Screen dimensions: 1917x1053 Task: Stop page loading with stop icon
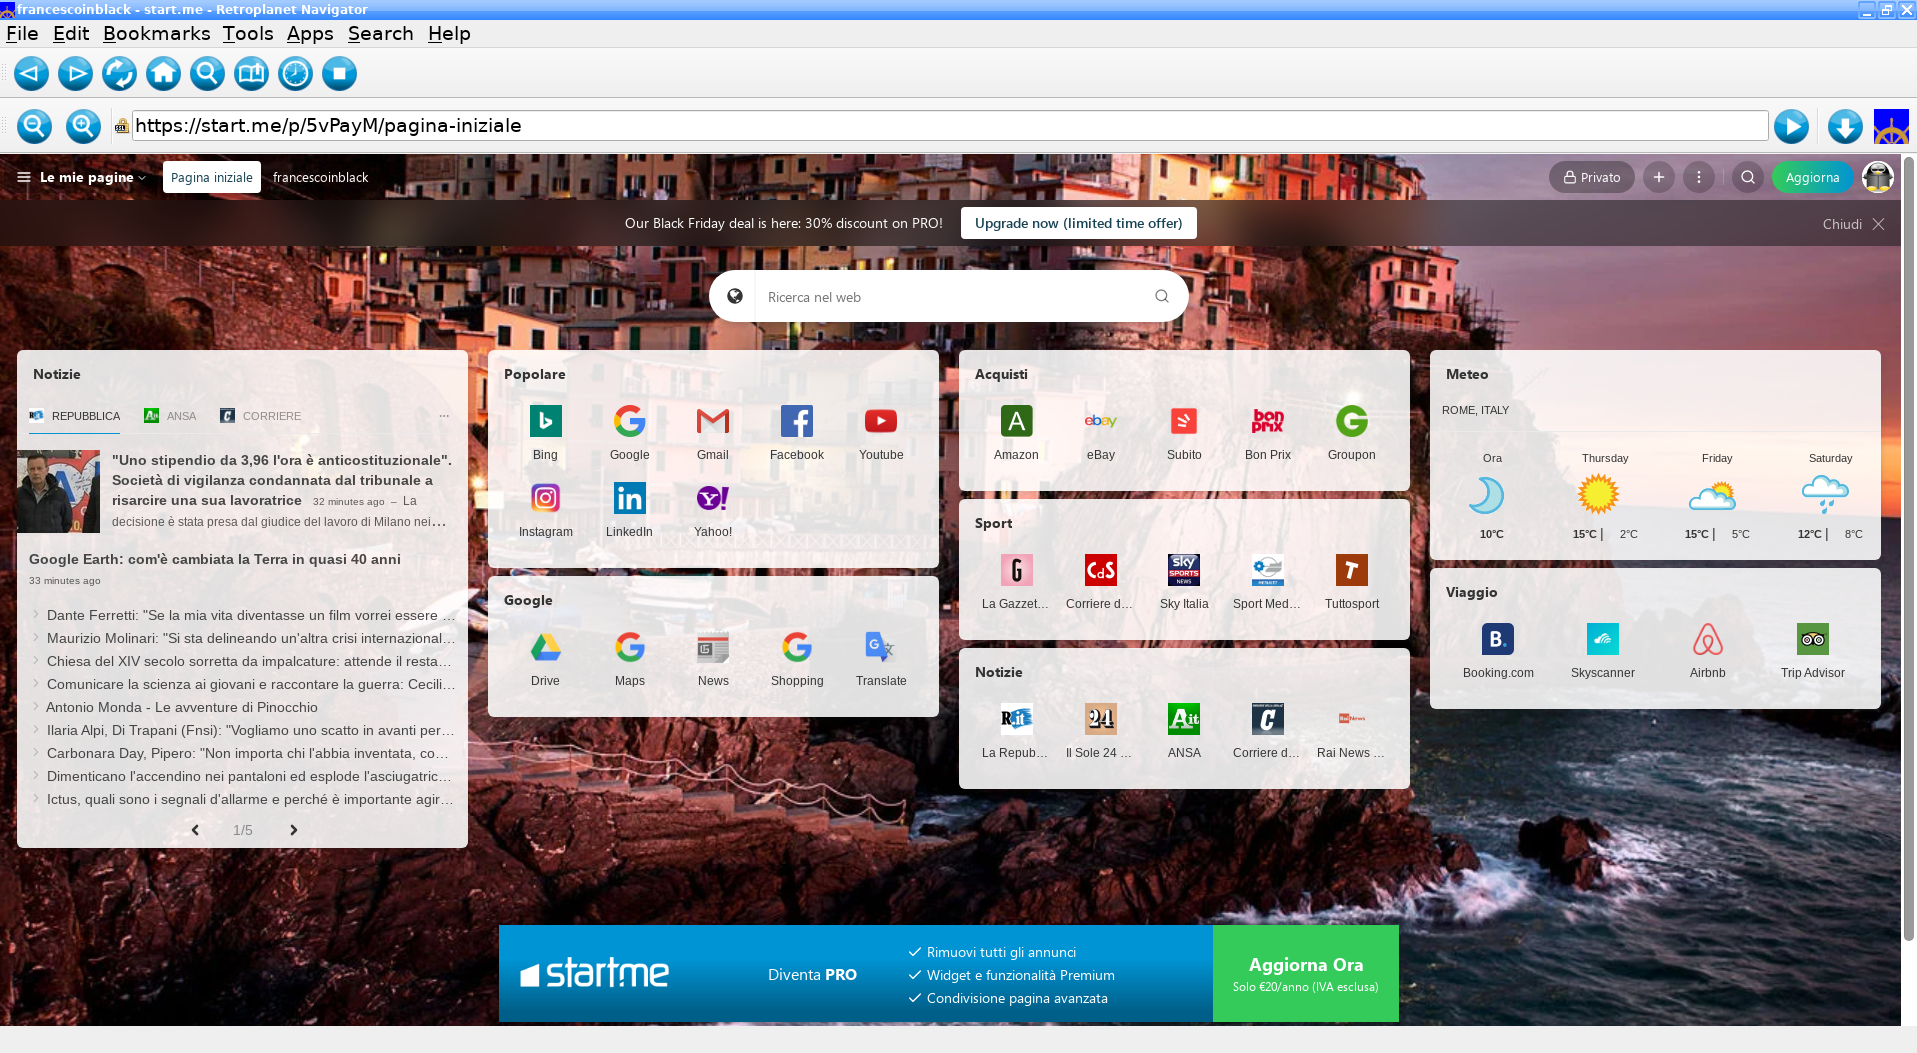click(x=339, y=73)
